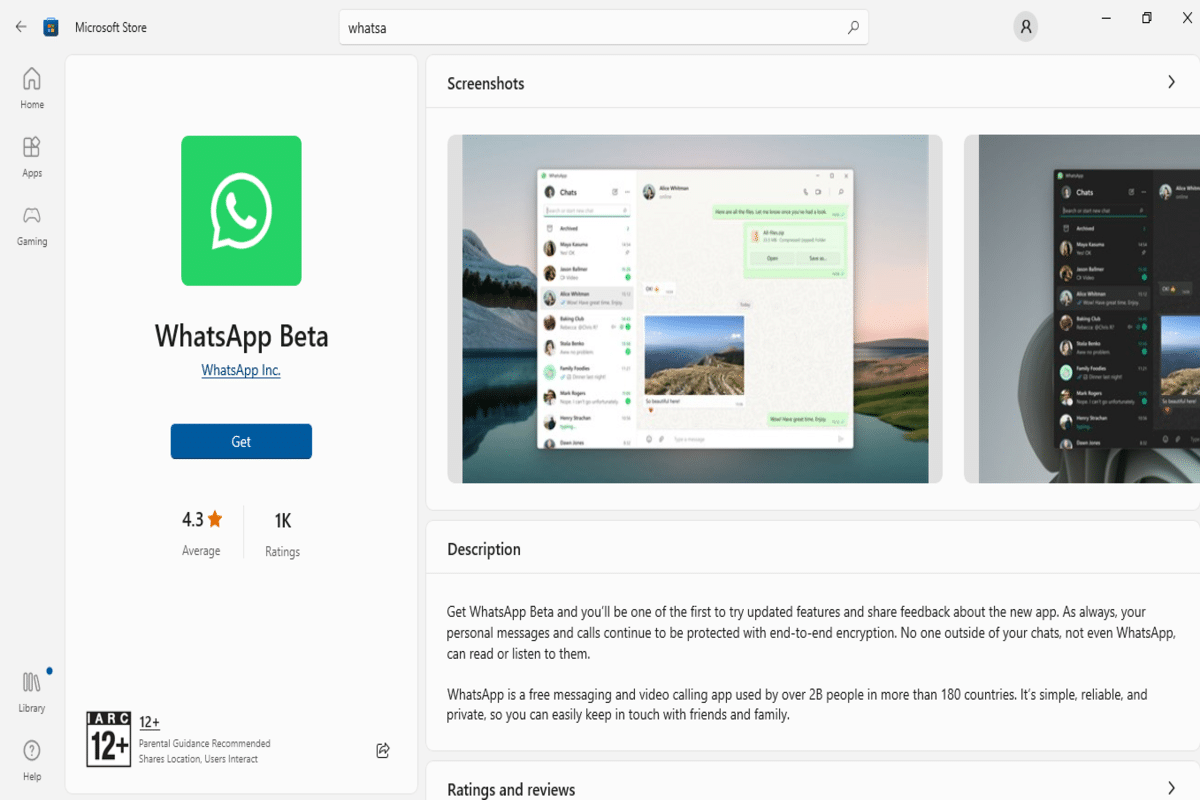The height and width of the screenshot is (800, 1200).
Task: Expand Screenshots with the chevron
Action: 1171,82
